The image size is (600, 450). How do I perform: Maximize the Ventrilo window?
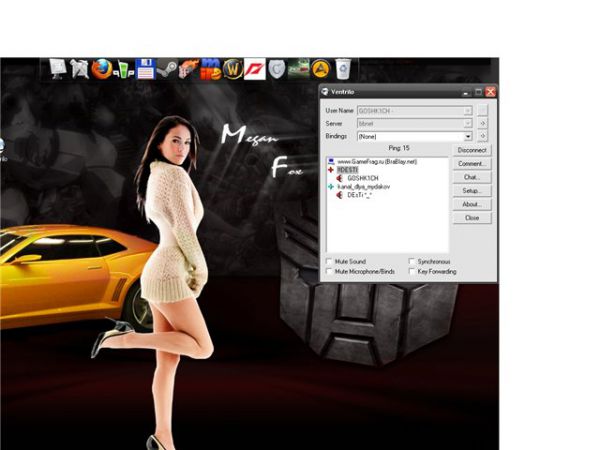click(x=478, y=92)
